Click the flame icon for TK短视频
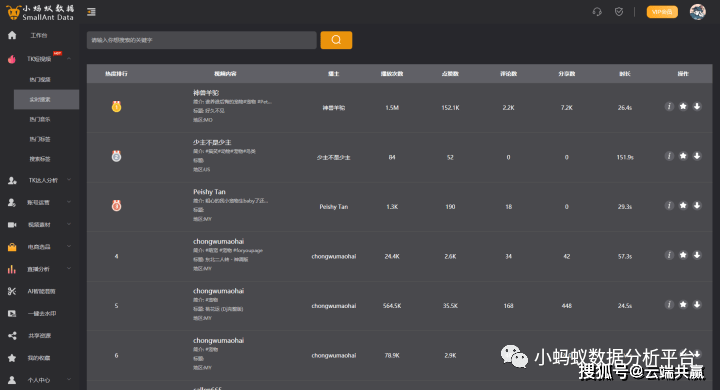720x390 pixels. (12, 59)
